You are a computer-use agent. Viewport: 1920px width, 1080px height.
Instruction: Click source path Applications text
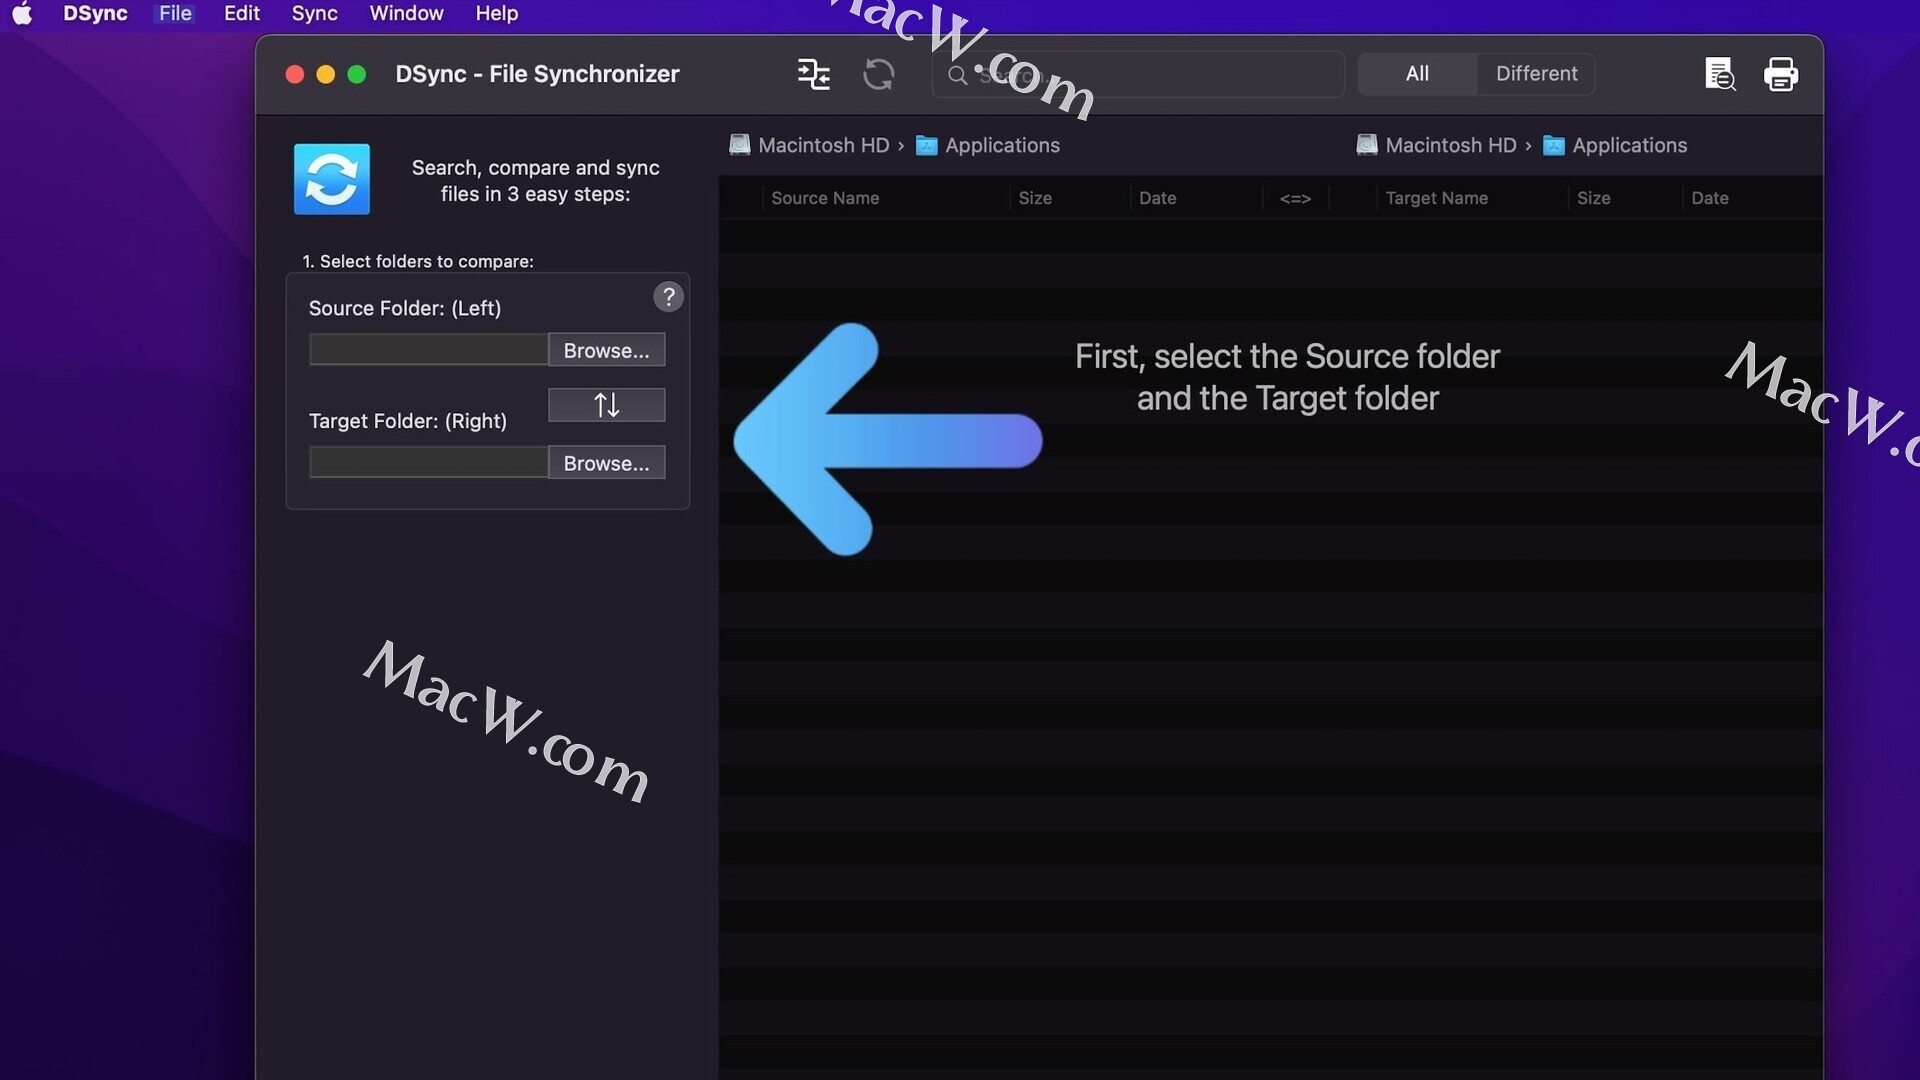pyautogui.click(x=1002, y=145)
